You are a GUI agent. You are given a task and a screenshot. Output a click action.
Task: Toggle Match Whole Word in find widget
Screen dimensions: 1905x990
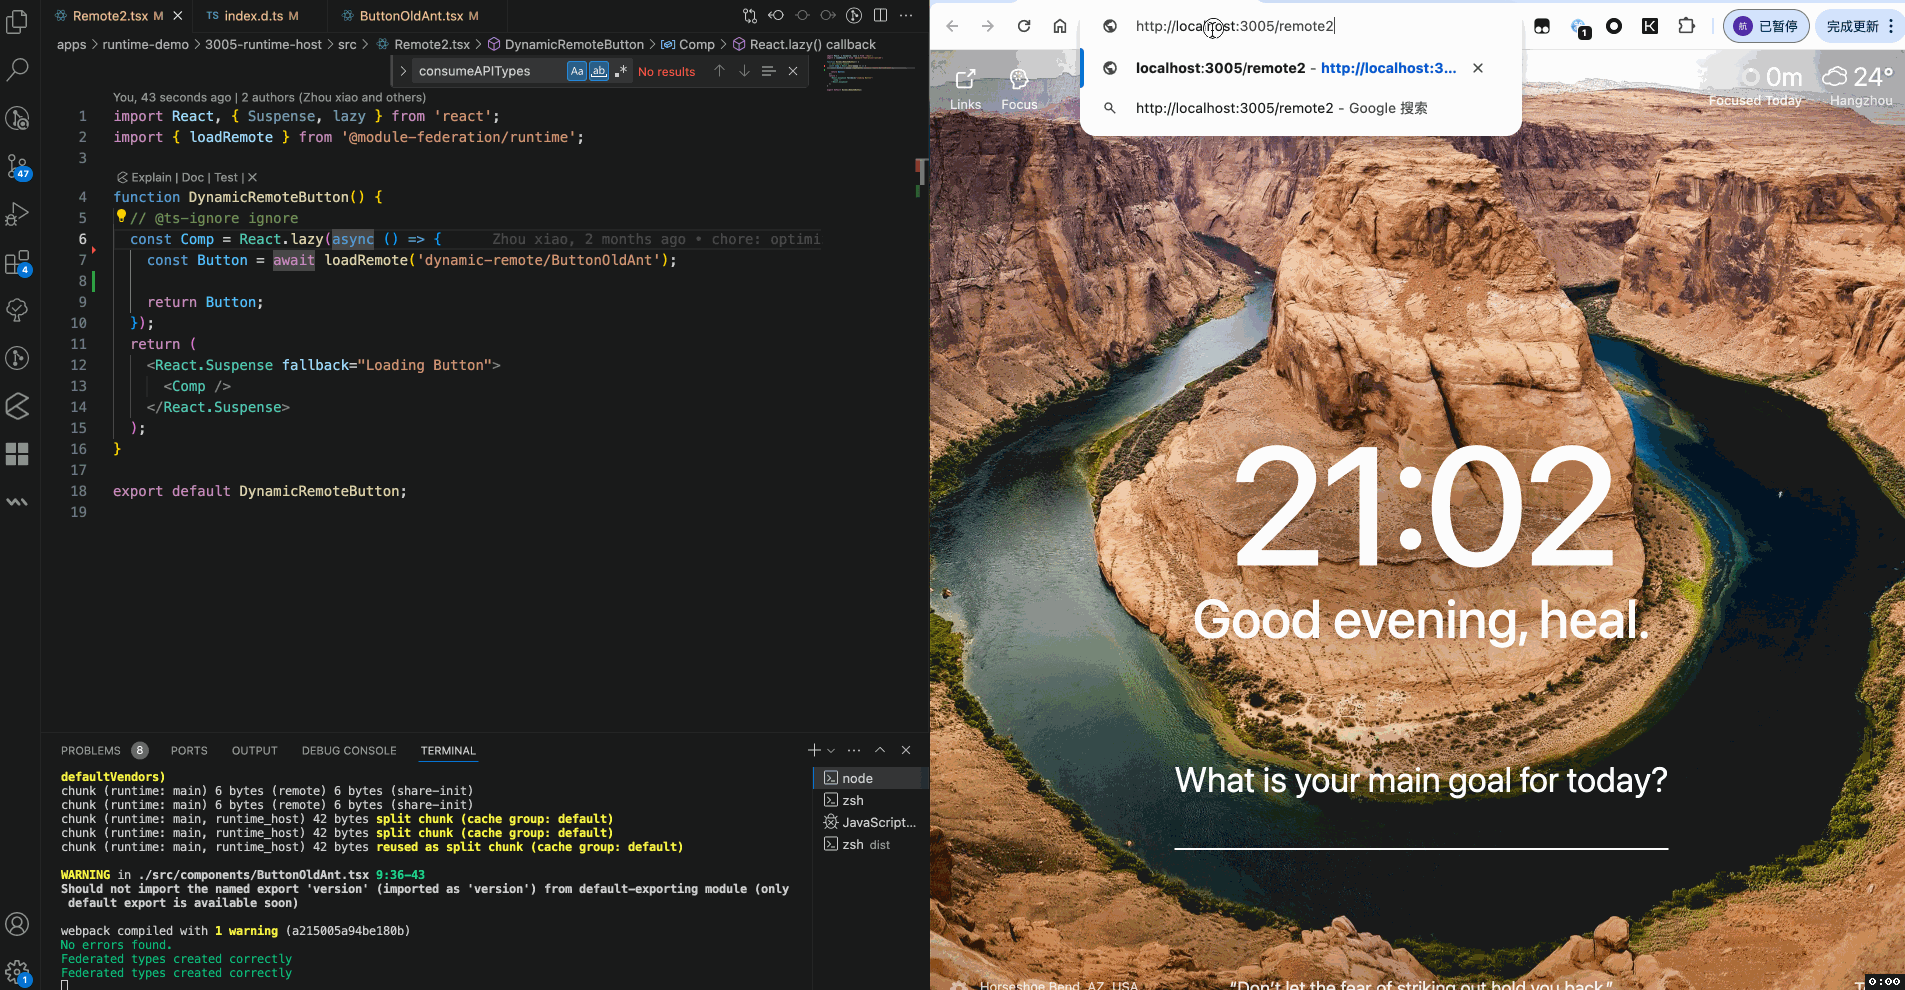click(598, 71)
